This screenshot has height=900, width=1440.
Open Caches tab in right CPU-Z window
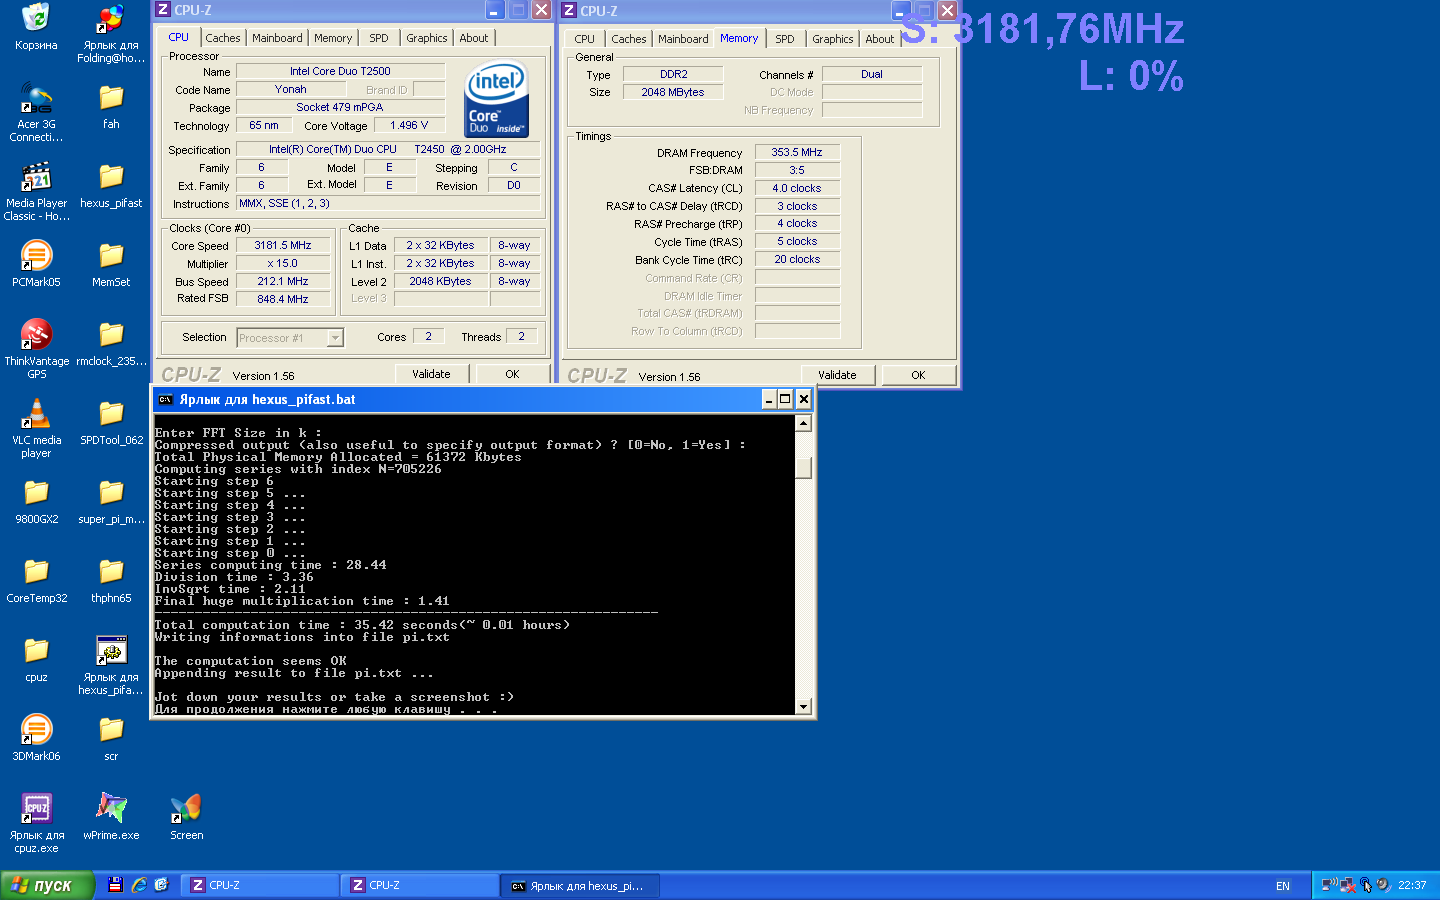tap(629, 39)
